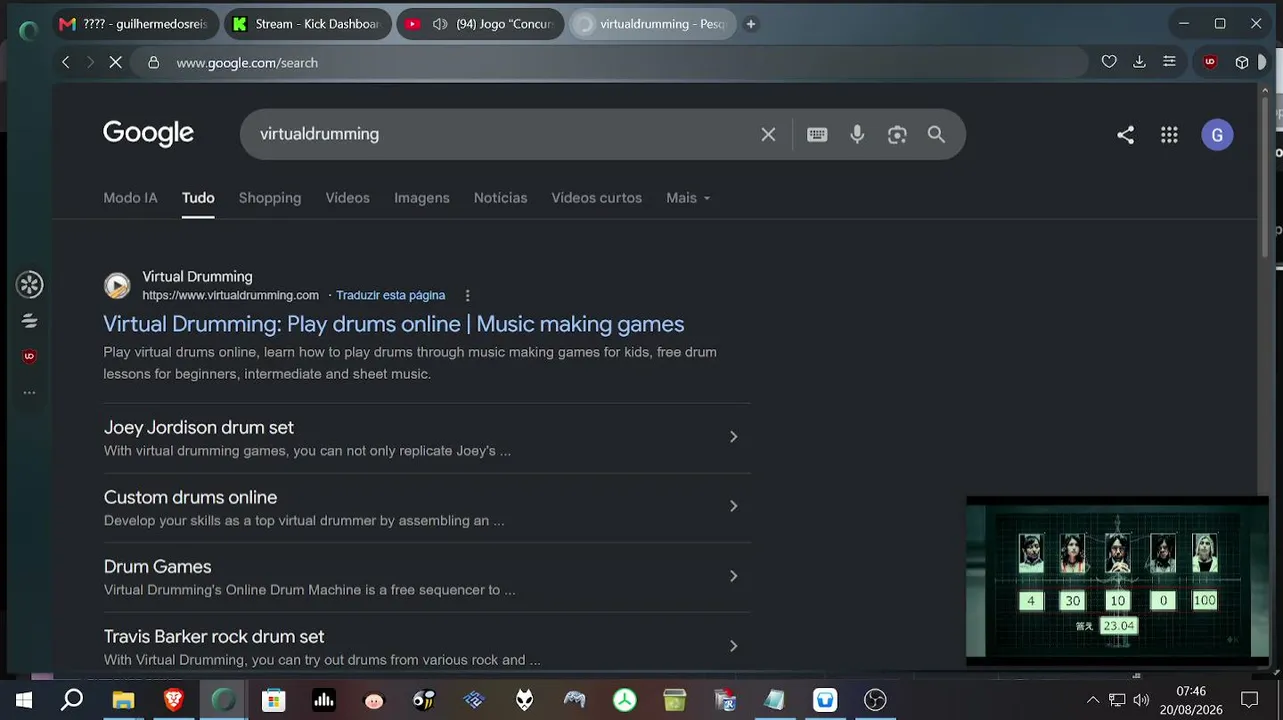Open the Custom drums online sitelink
The image size is (1283, 720).
pos(190,497)
